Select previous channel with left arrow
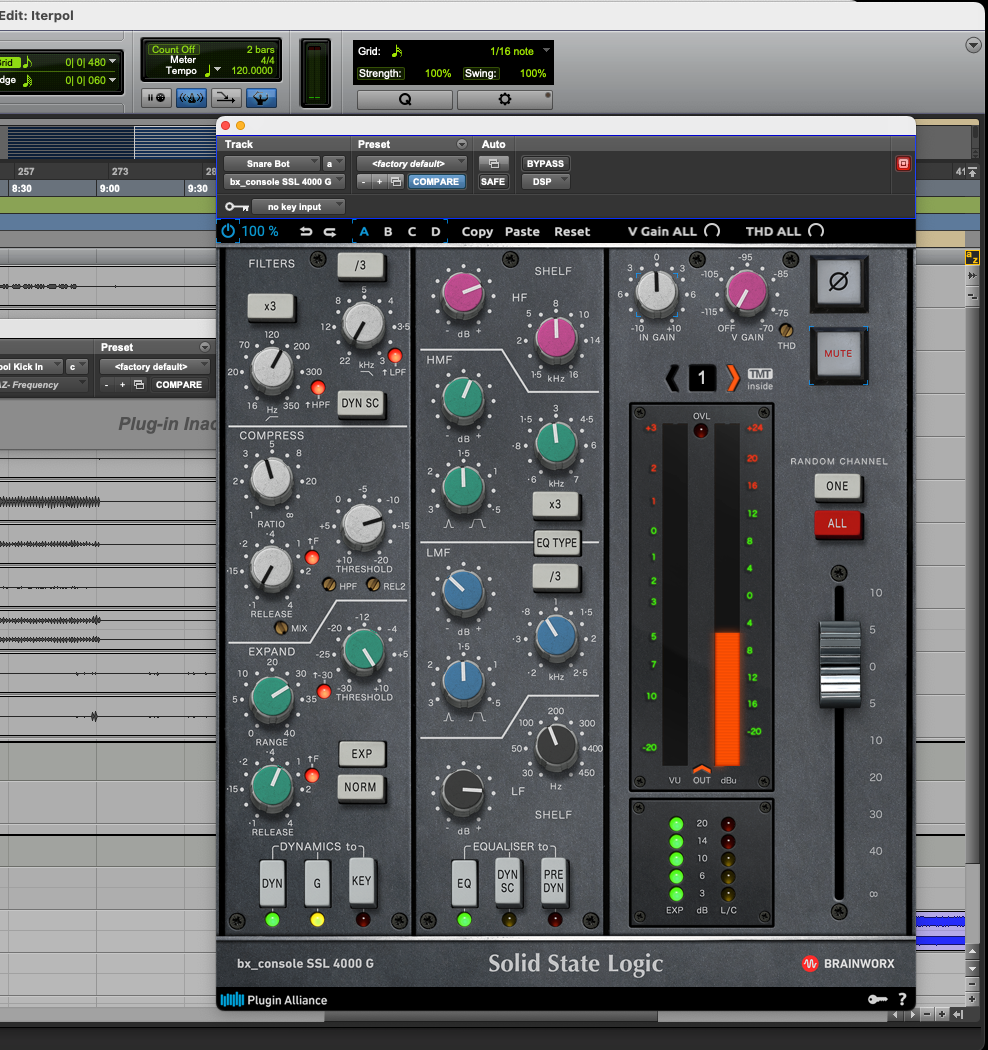The height and width of the screenshot is (1050, 988). (672, 378)
